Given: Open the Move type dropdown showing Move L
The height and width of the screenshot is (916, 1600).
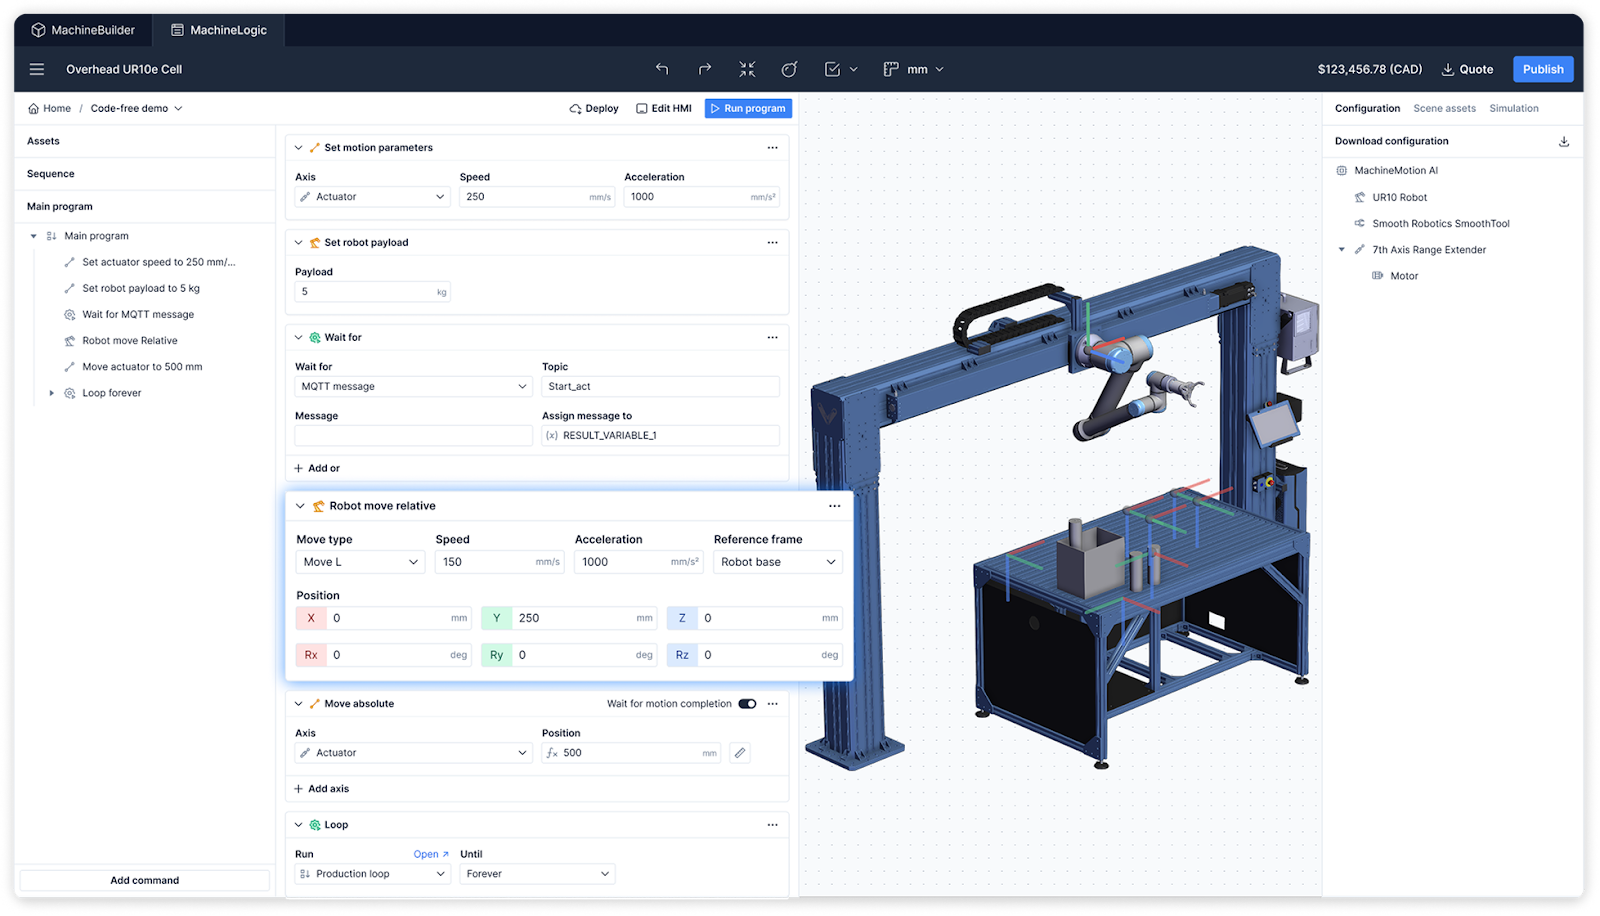Looking at the screenshot, I should point(361,562).
